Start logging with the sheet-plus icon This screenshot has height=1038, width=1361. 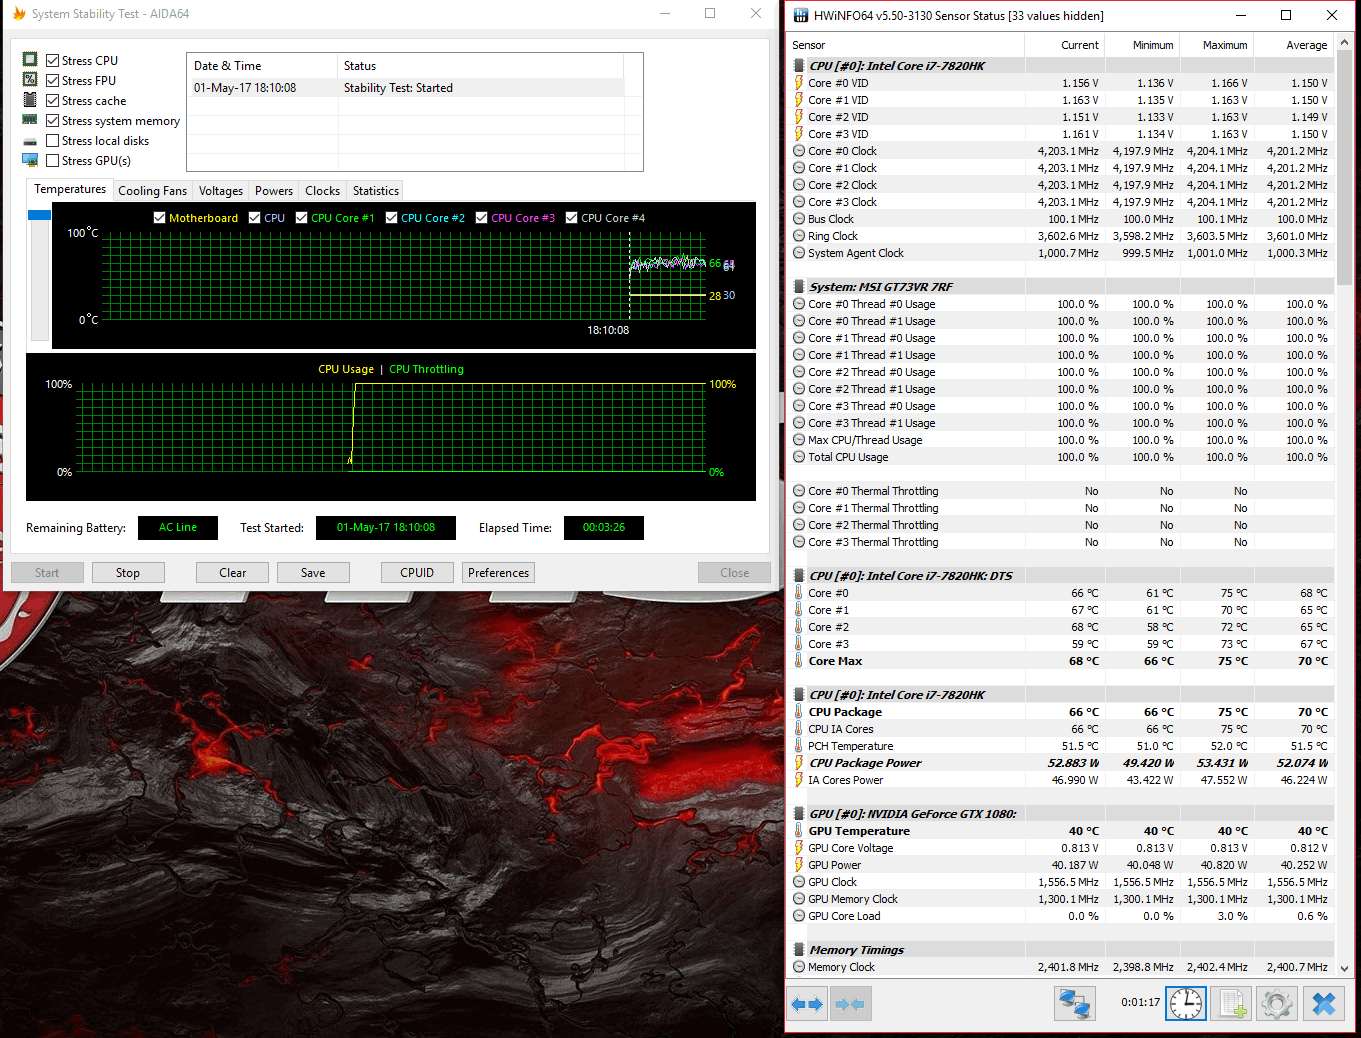click(x=1231, y=1003)
